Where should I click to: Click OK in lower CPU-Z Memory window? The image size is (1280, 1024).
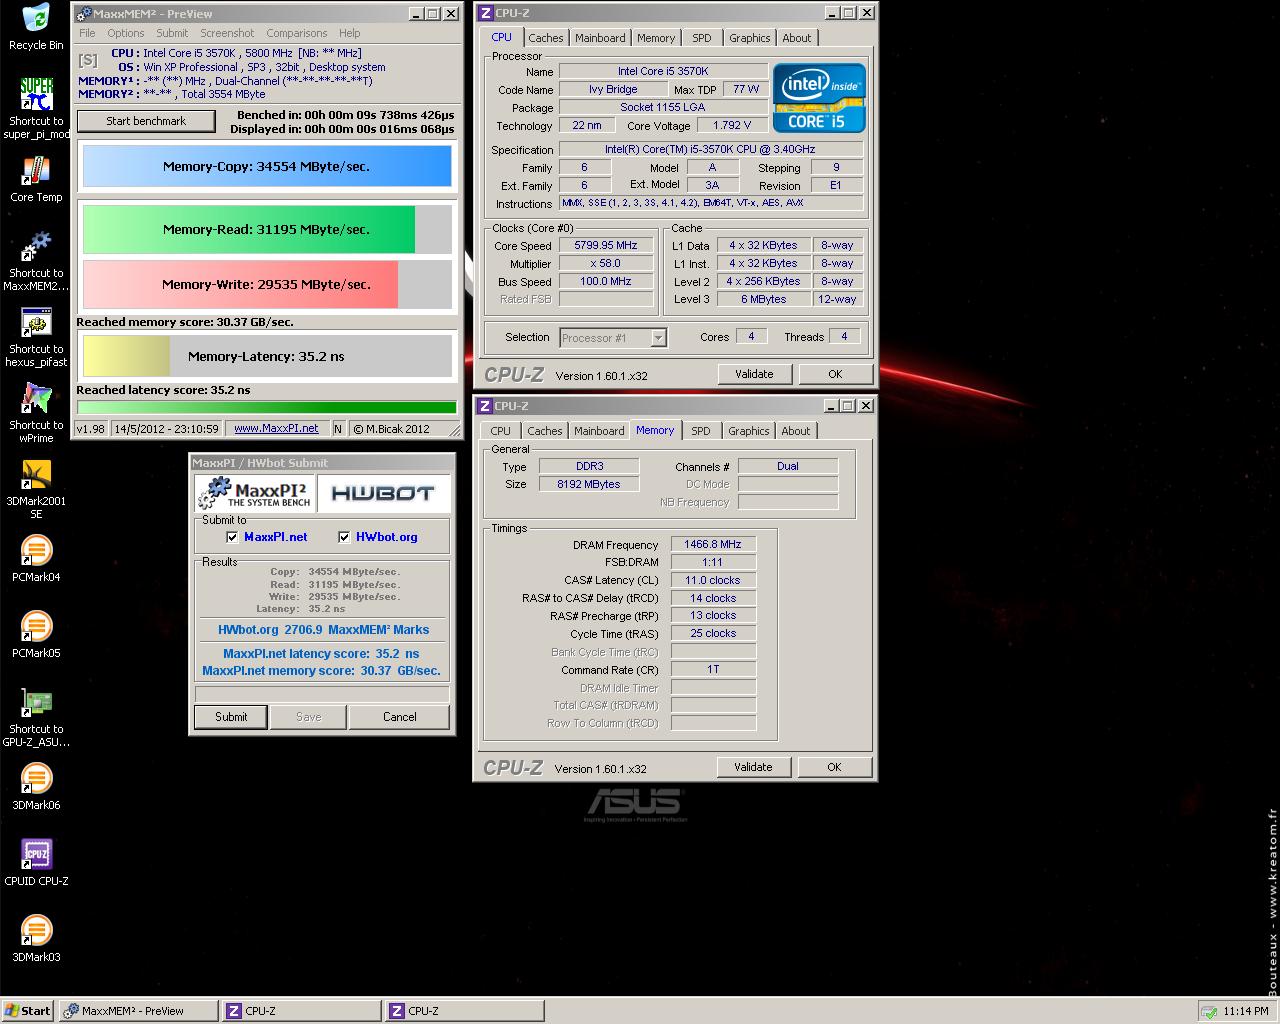[x=834, y=767]
